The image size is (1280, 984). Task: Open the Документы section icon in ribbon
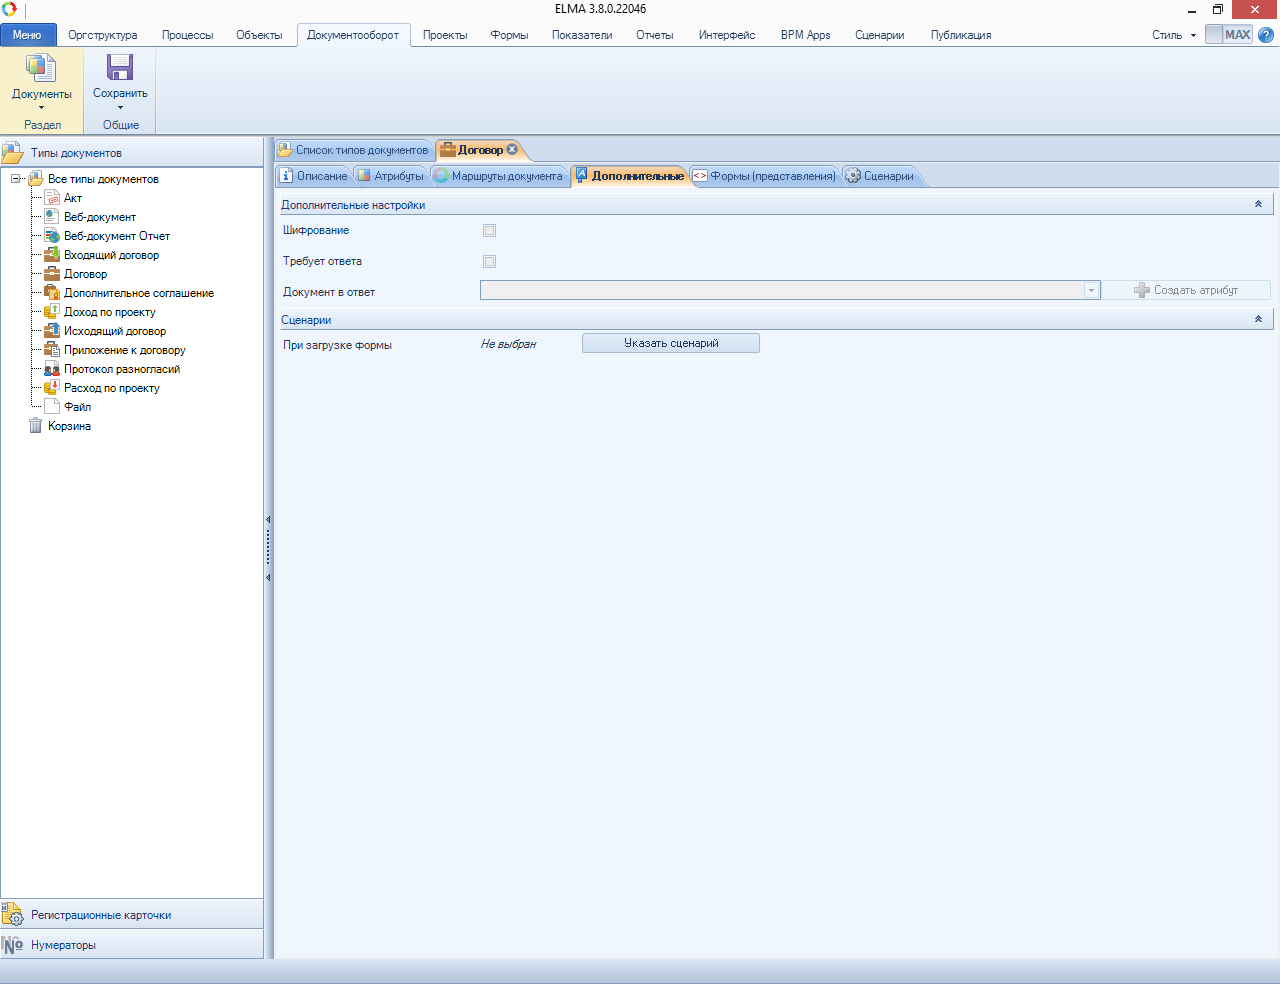click(41, 68)
